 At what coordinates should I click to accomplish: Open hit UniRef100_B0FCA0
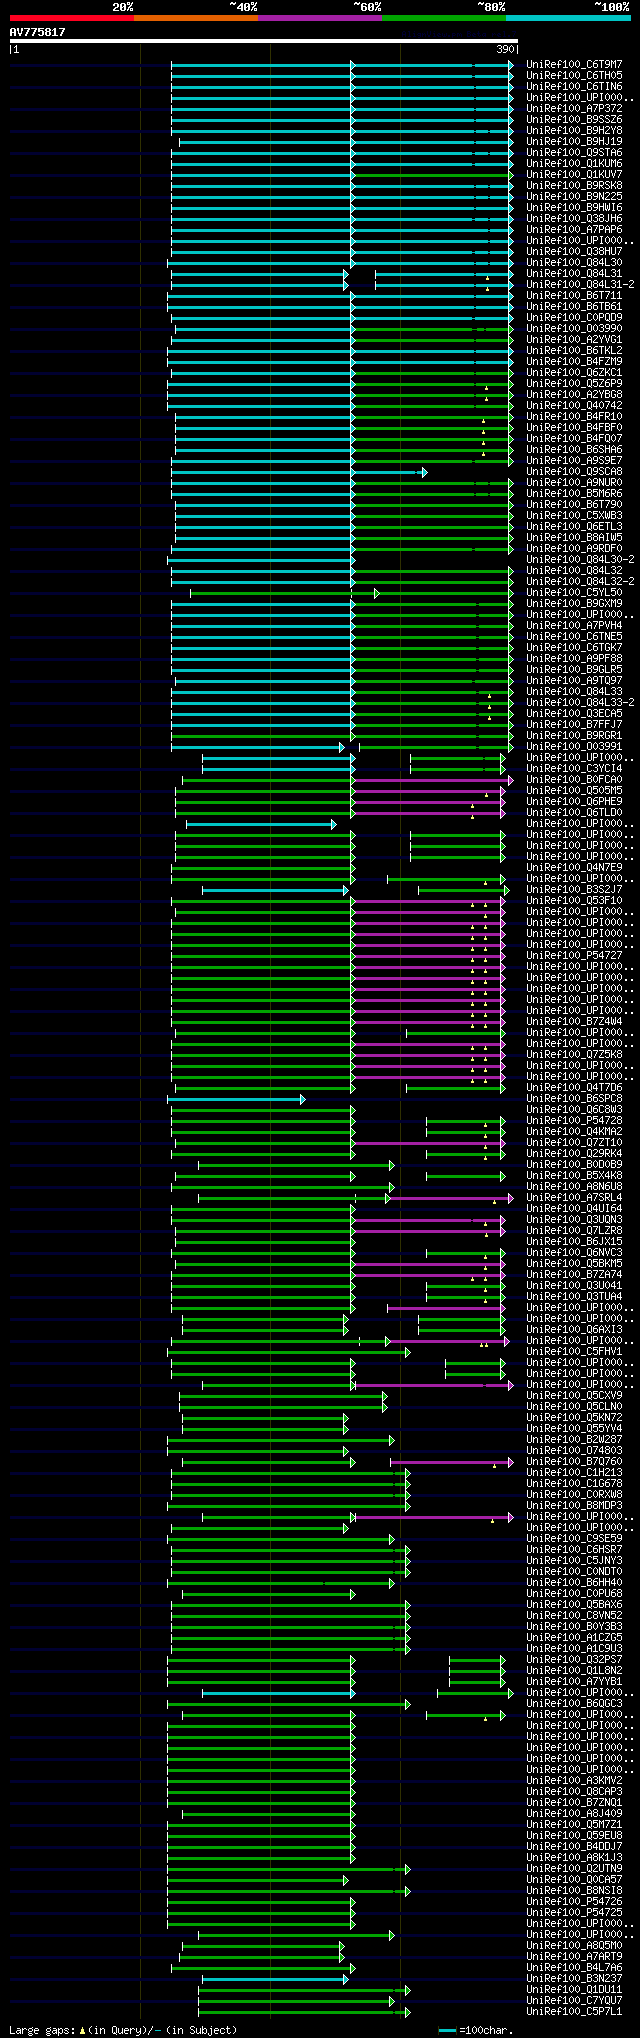[574, 779]
